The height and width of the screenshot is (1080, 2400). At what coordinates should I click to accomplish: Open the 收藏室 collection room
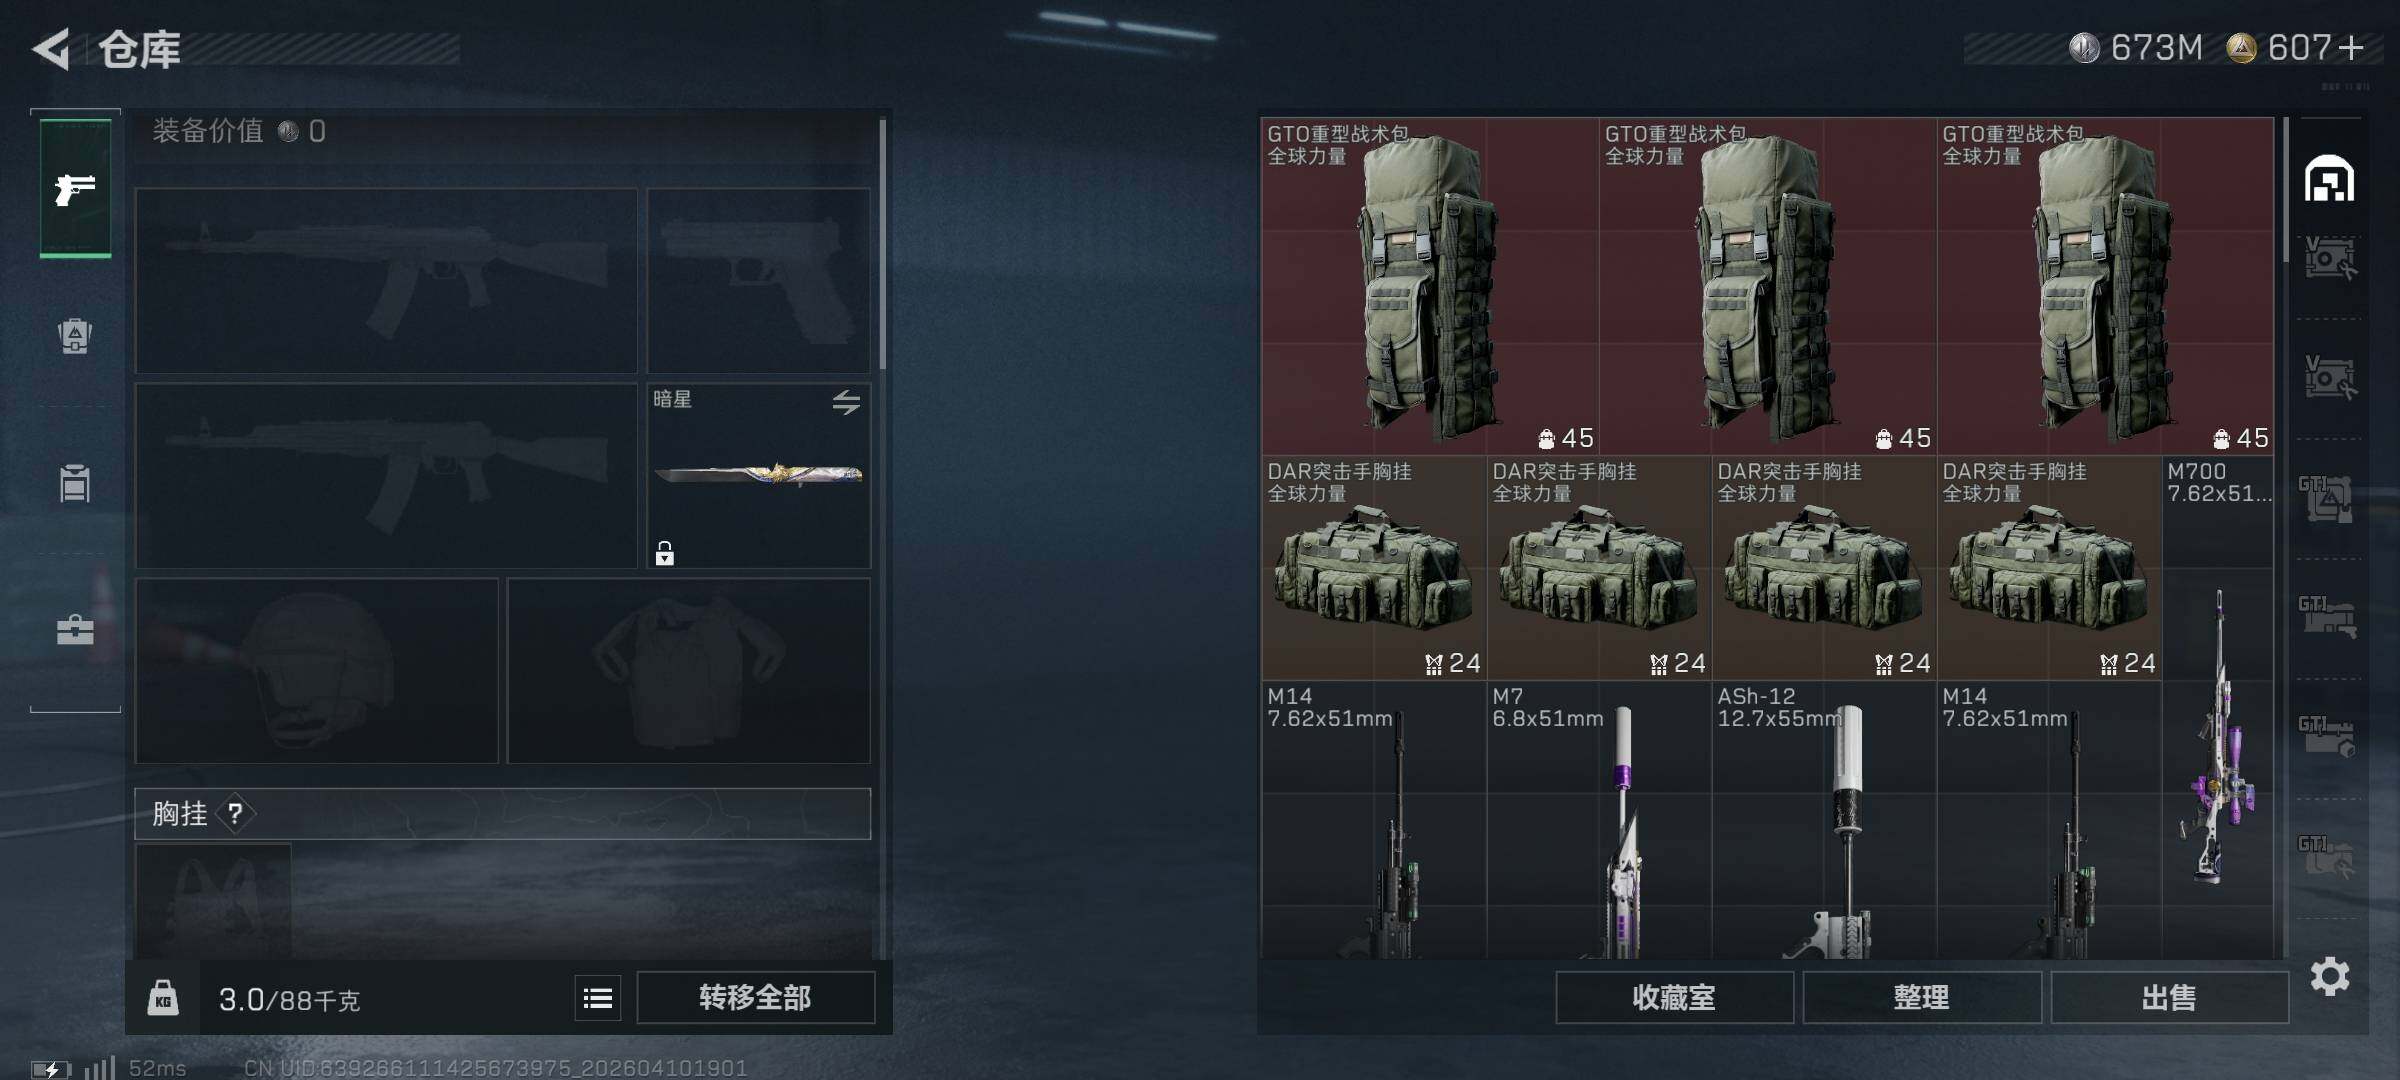pyautogui.click(x=1674, y=997)
